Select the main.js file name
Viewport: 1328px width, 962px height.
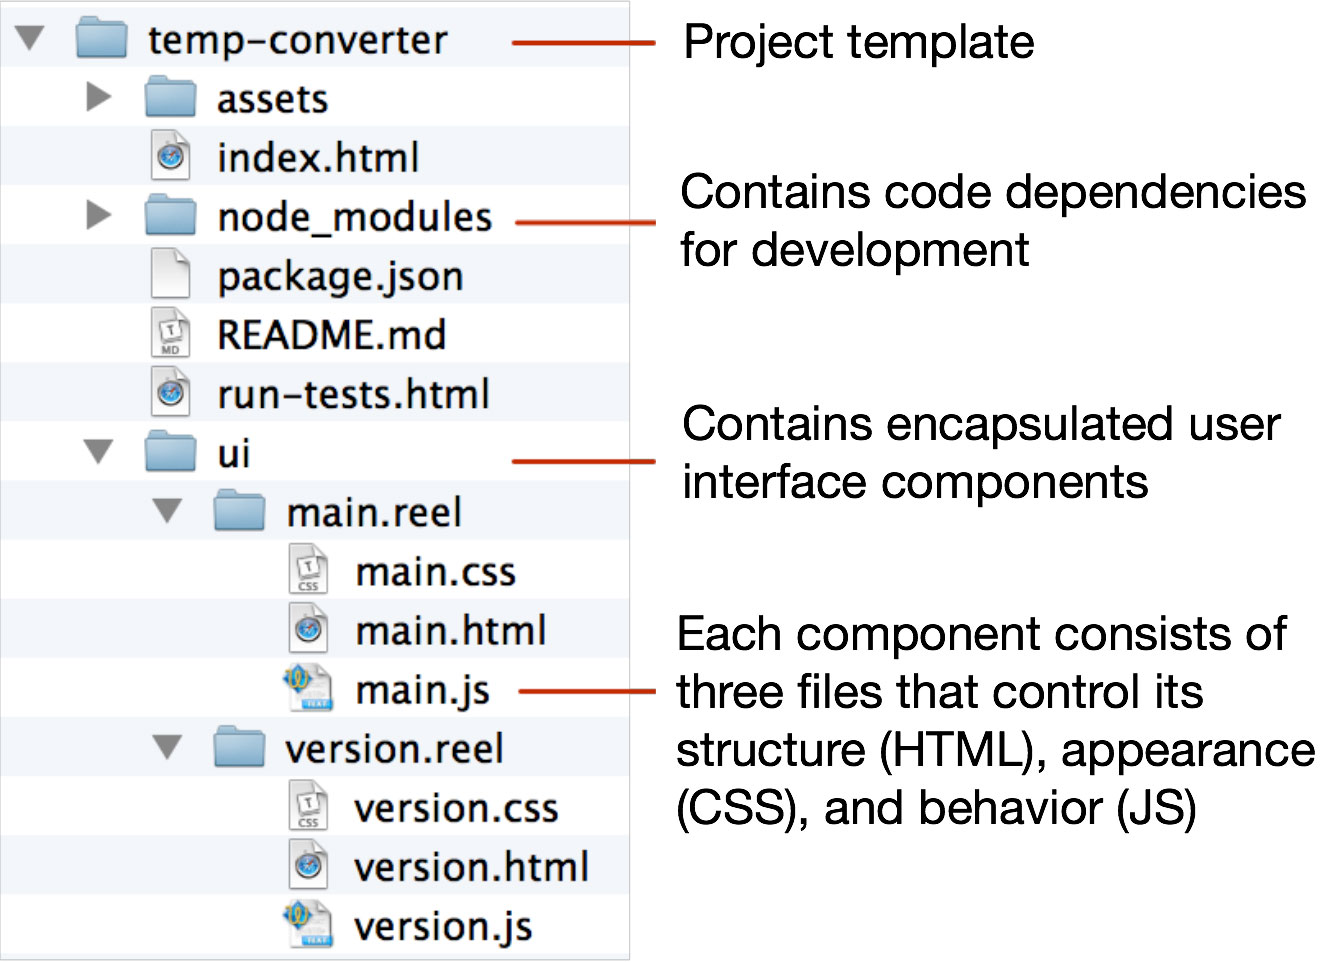423,691
